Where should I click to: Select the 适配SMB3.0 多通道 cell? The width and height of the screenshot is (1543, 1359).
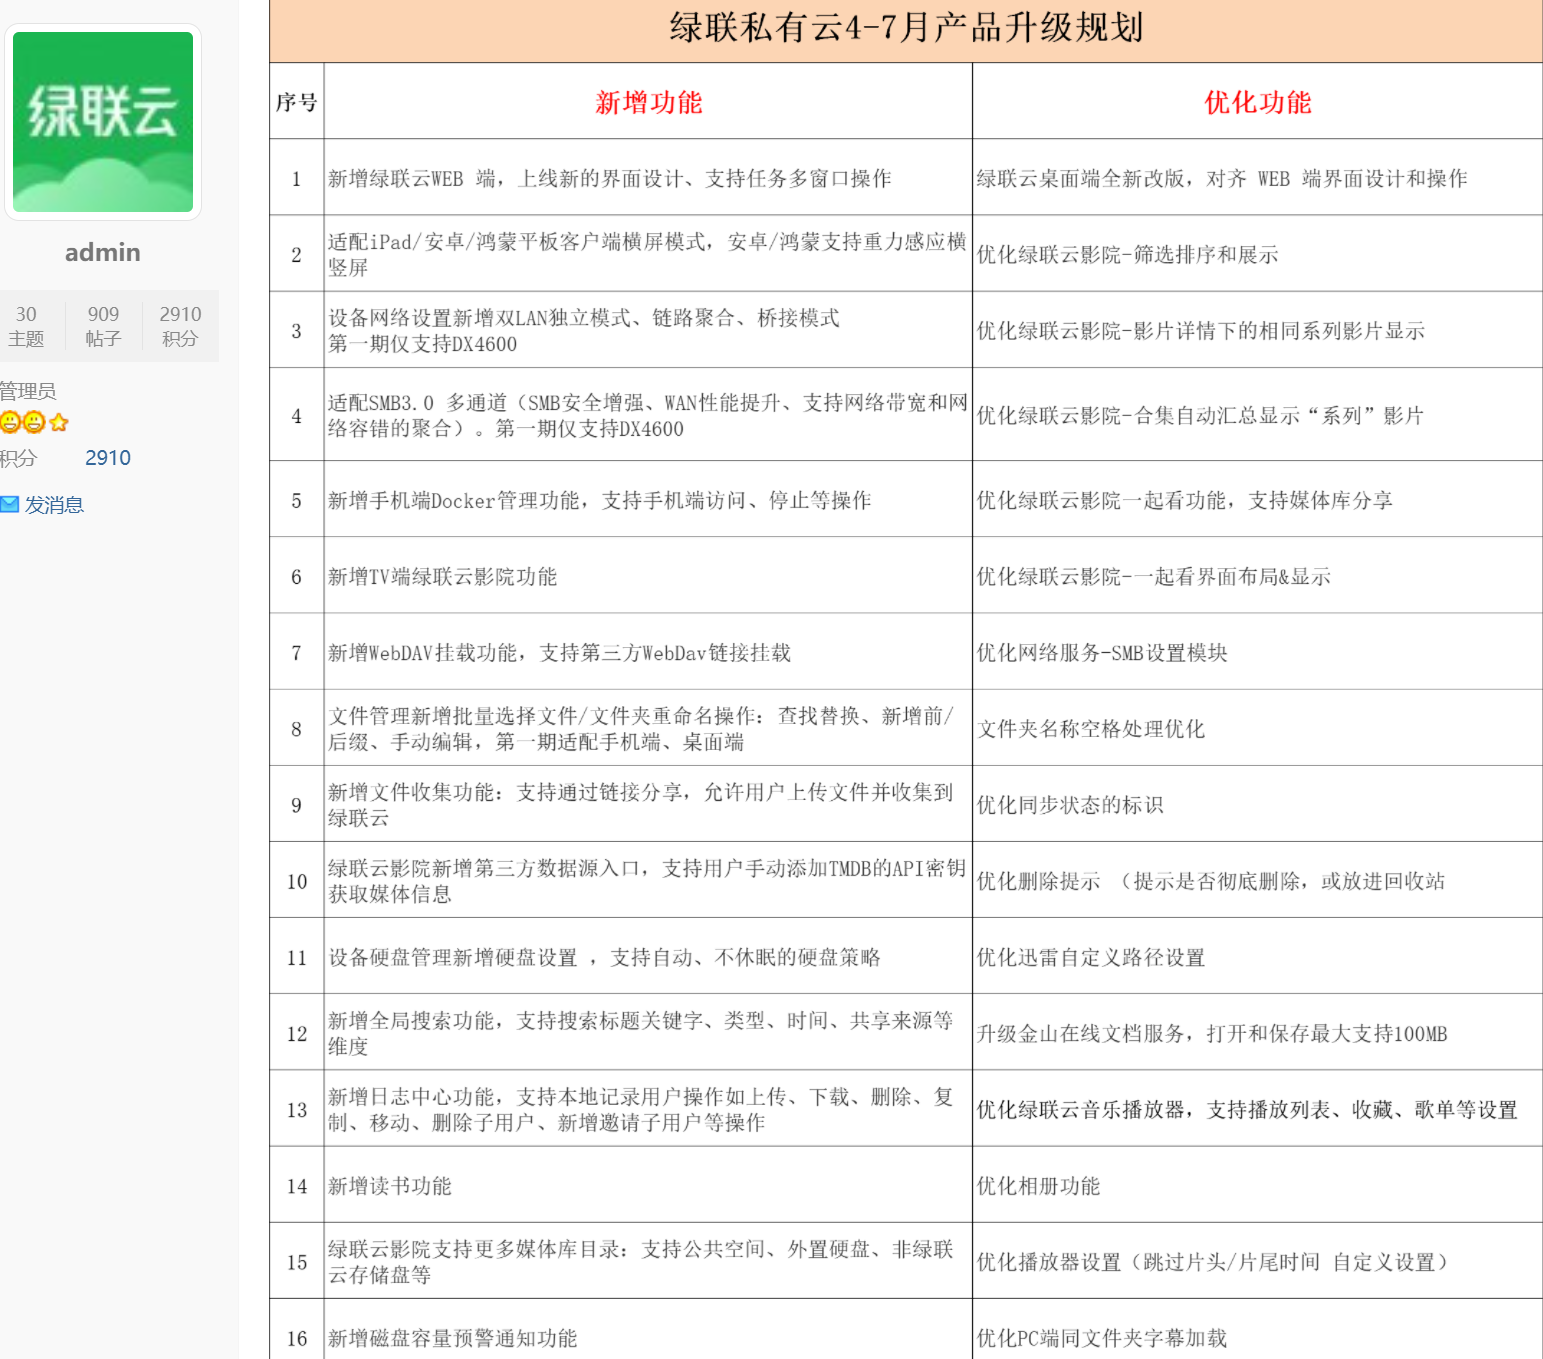tap(648, 415)
